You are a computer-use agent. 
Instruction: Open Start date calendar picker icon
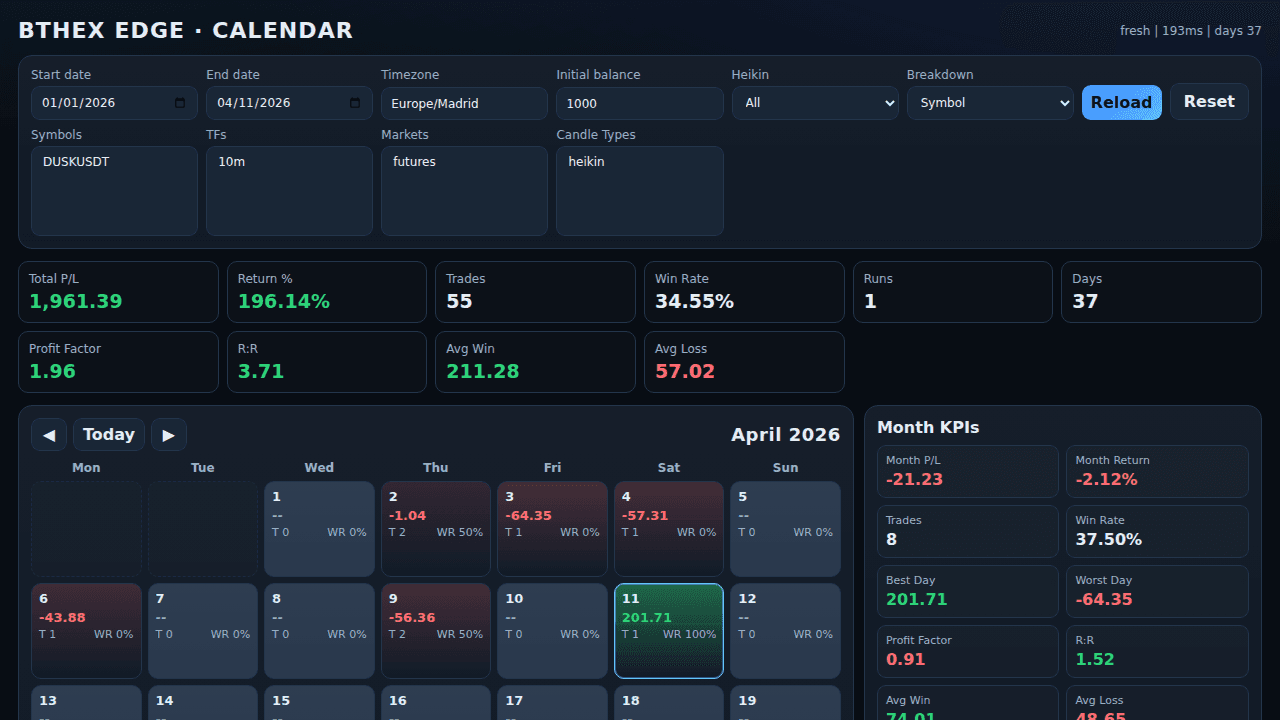tap(180, 103)
